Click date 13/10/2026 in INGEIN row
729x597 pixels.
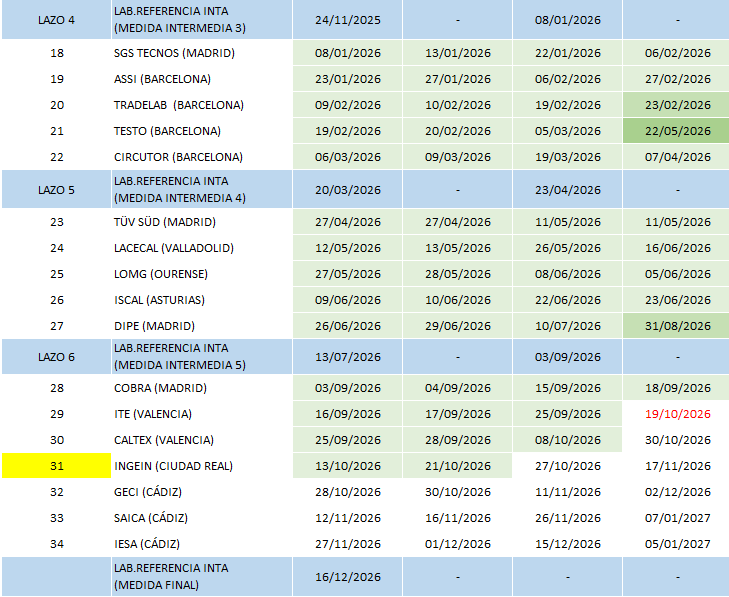point(347,466)
